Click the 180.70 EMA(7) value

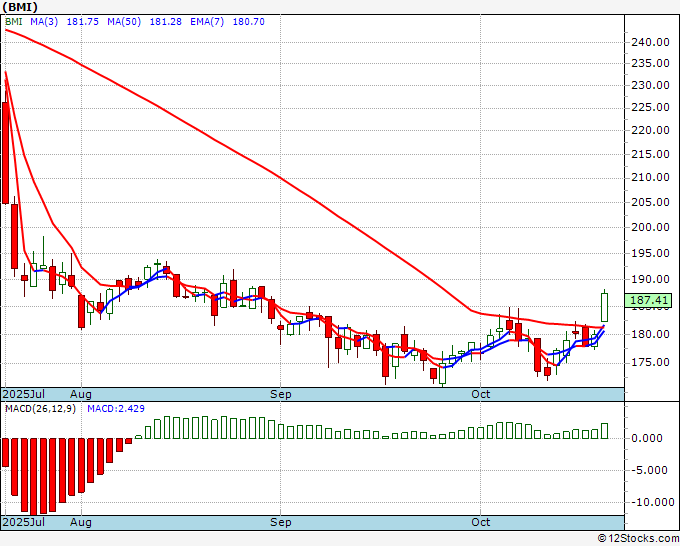248,22
